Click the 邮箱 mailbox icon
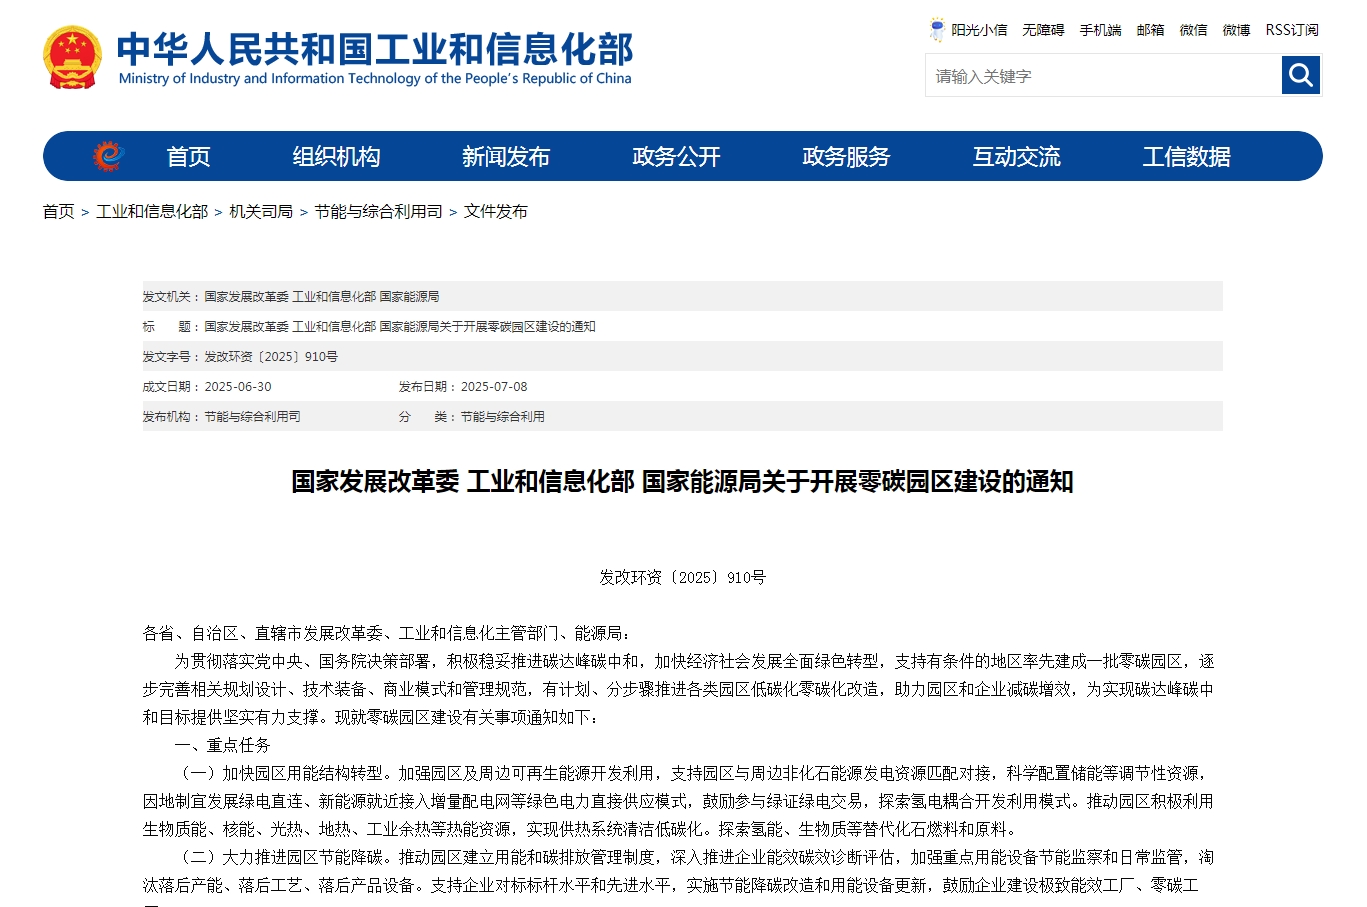Image resolution: width=1367 pixels, height=907 pixels. pyautogui.click(x=1149, y=30)
